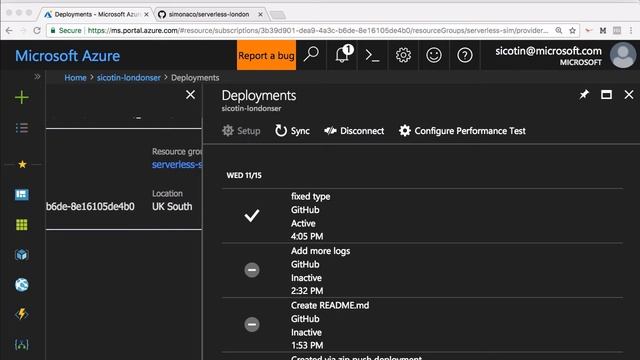Viewport: 640px width, 360px height.
Task: Select the 'Add more logs' deployment
Action: coord(422,270)
